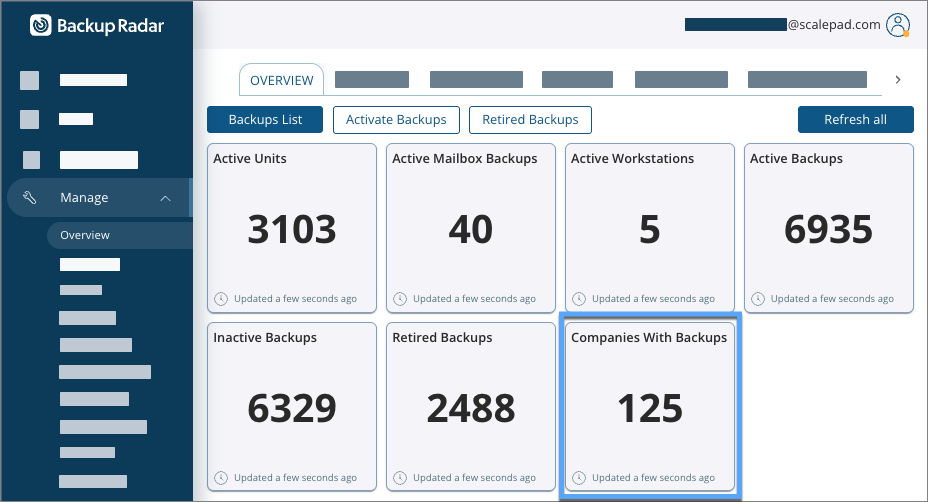Click the Active Workstations value 5
928x502 pixels.
click(649, 229)
